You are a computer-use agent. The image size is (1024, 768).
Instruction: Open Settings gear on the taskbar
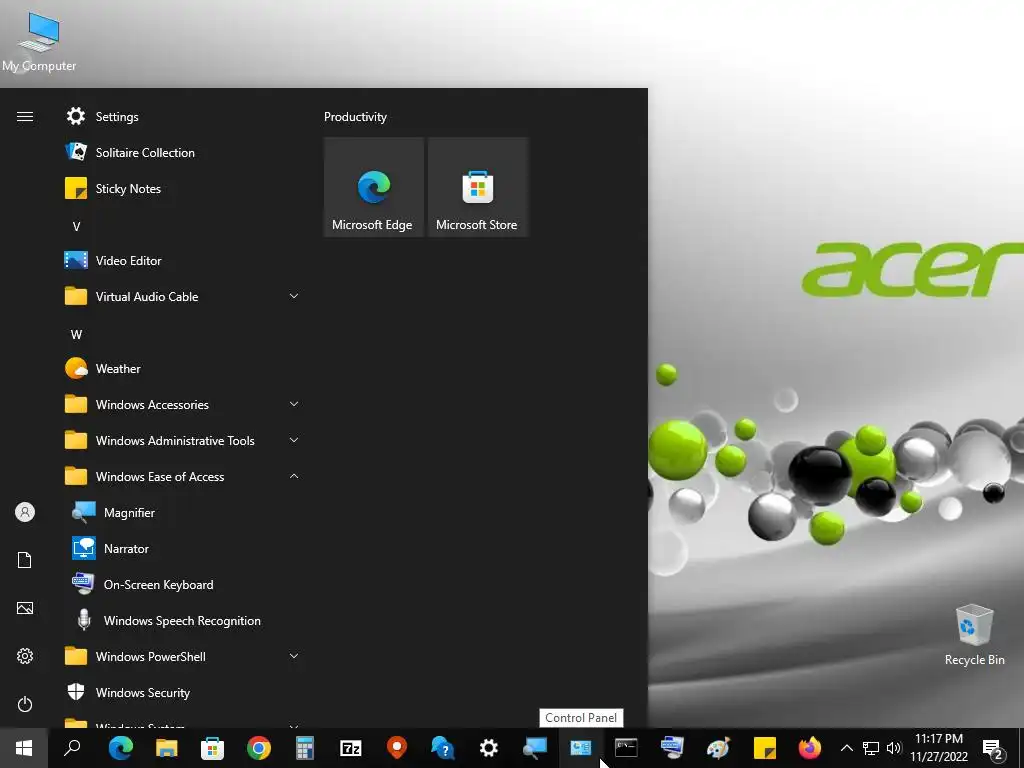coord(488,748)
